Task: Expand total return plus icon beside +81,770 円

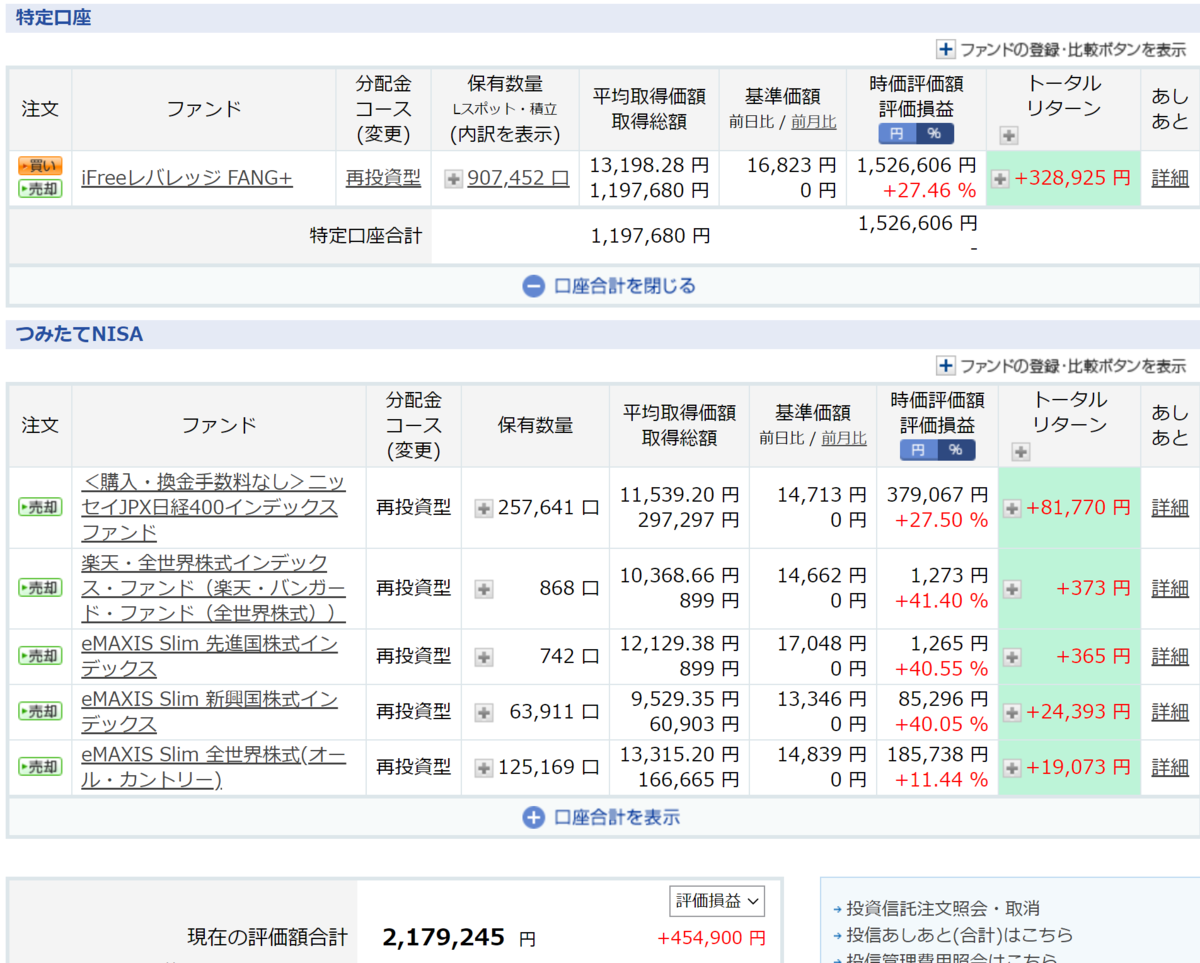Action: point(1012,508)
